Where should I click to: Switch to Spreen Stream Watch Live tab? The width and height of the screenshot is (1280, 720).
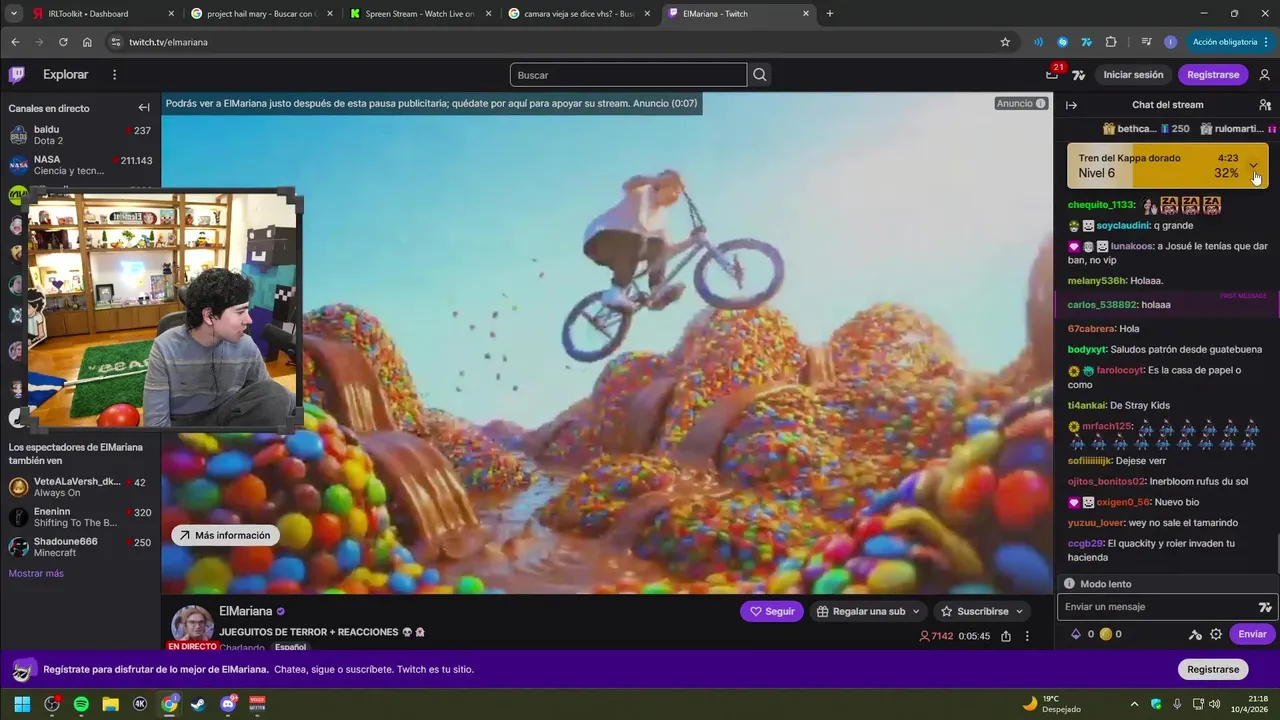click(421, 14)
